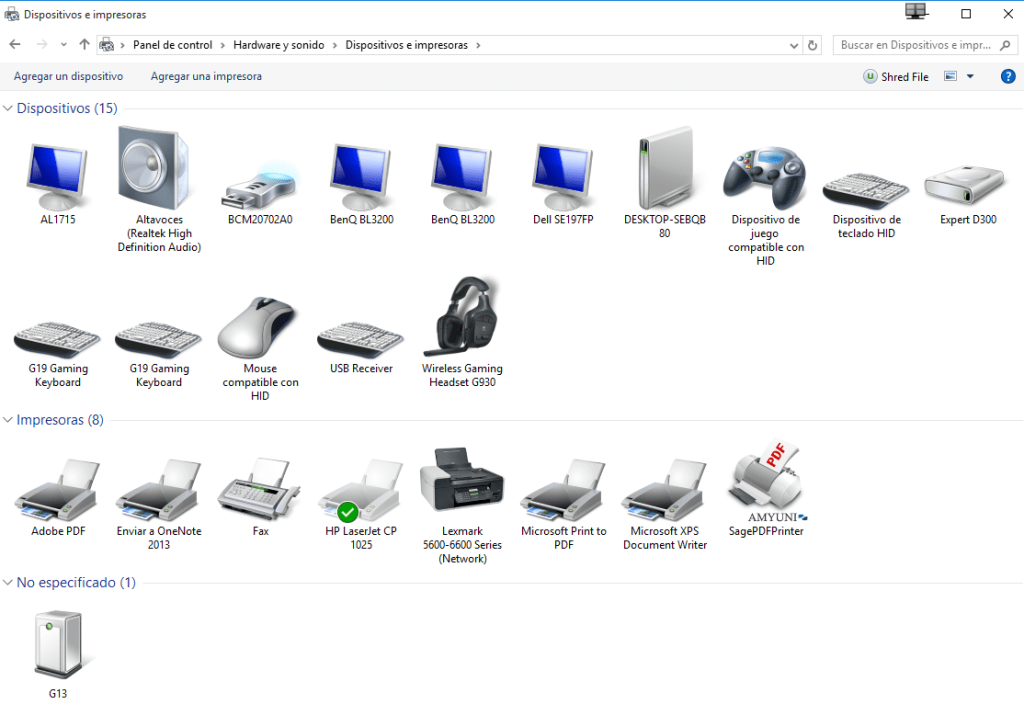Click Agregar una impresora

click(206, 76)
